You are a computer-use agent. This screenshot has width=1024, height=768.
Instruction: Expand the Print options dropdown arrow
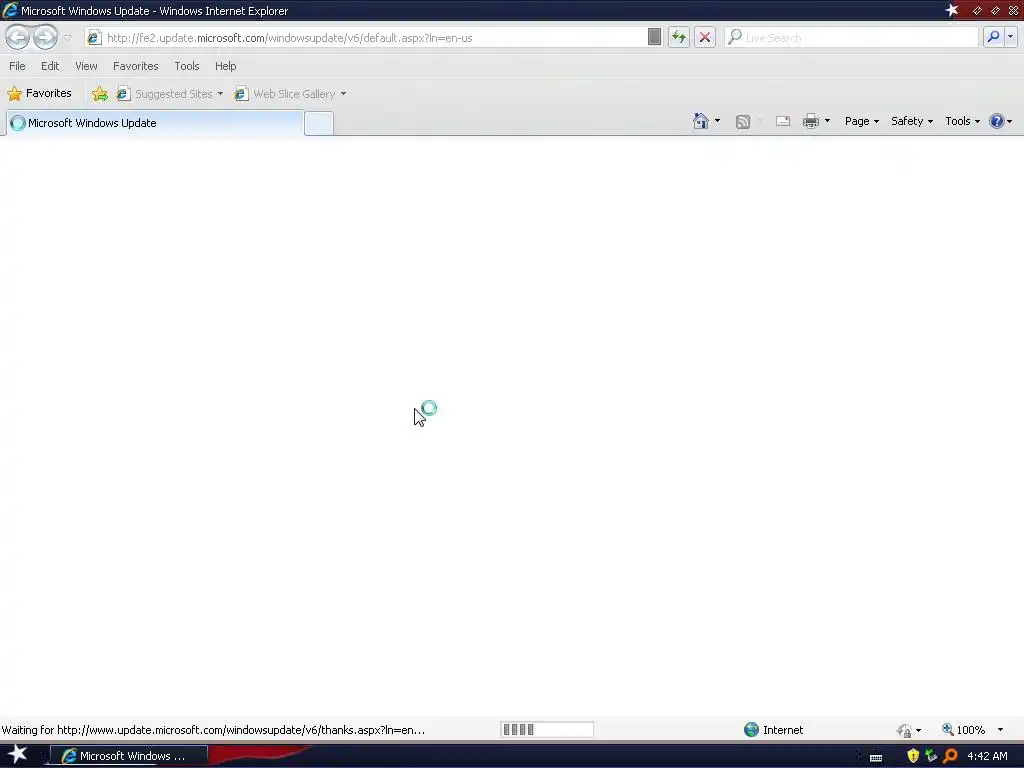point(827,121)
